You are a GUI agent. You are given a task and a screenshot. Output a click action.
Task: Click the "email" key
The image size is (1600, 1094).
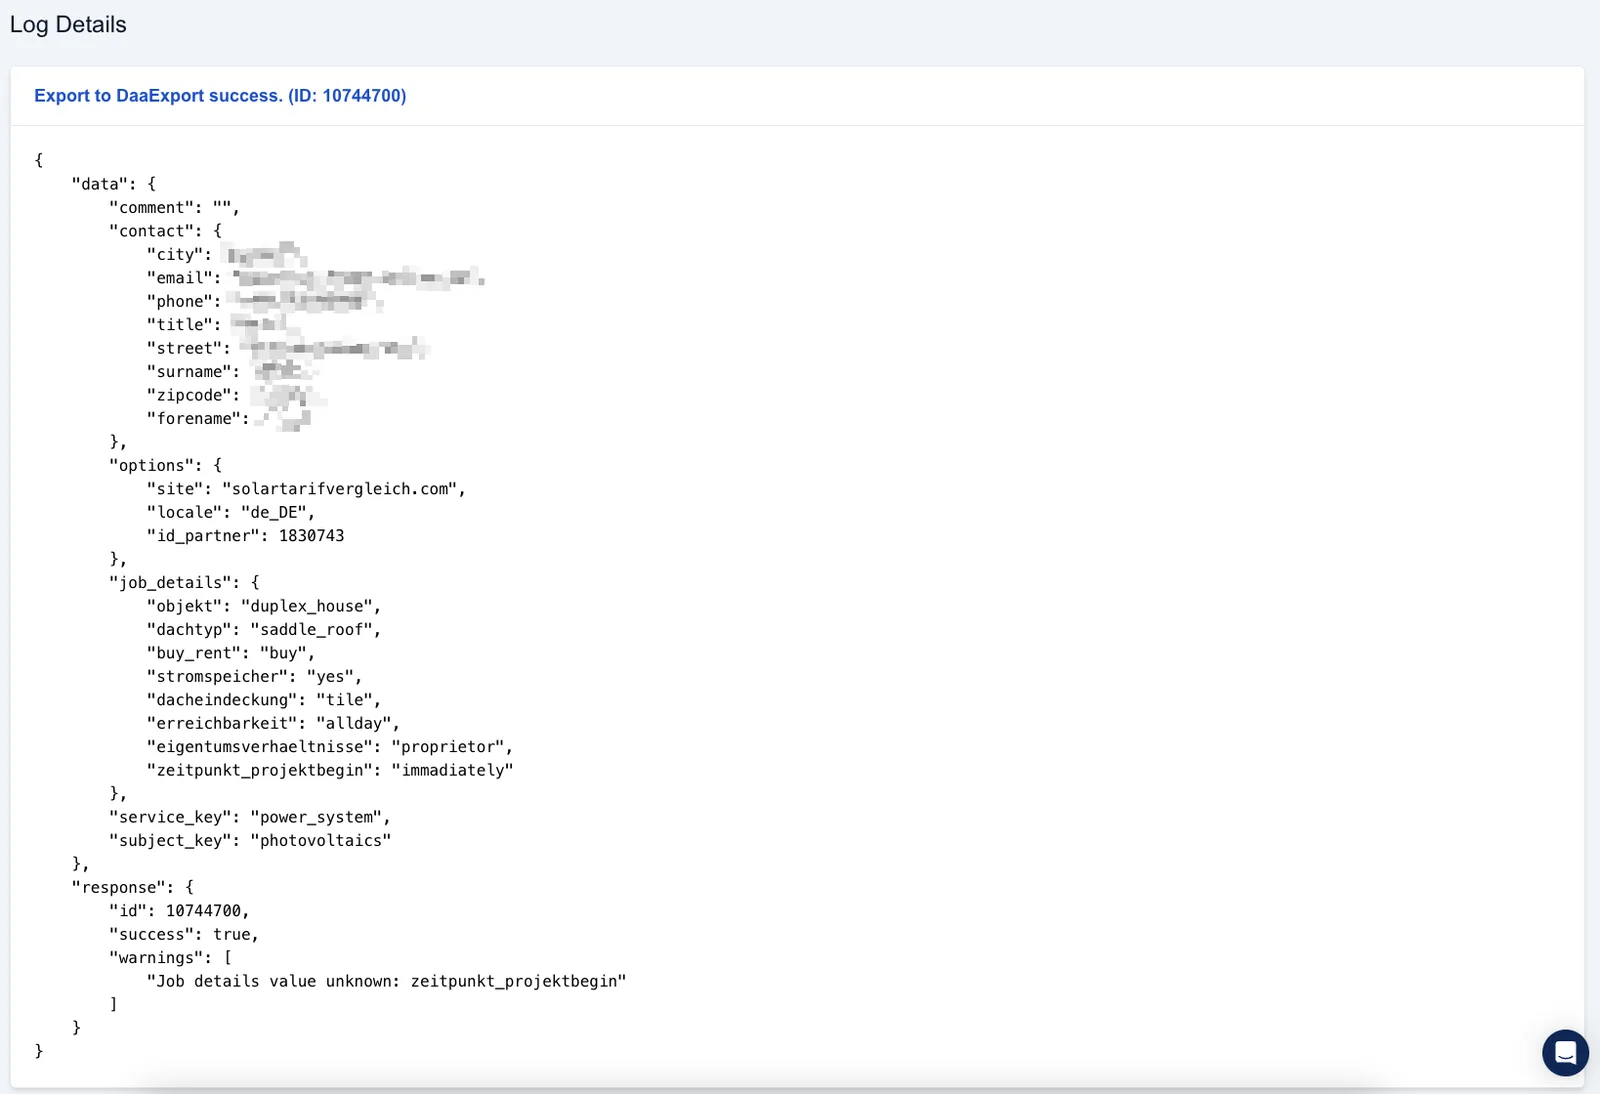click(180, 278)
